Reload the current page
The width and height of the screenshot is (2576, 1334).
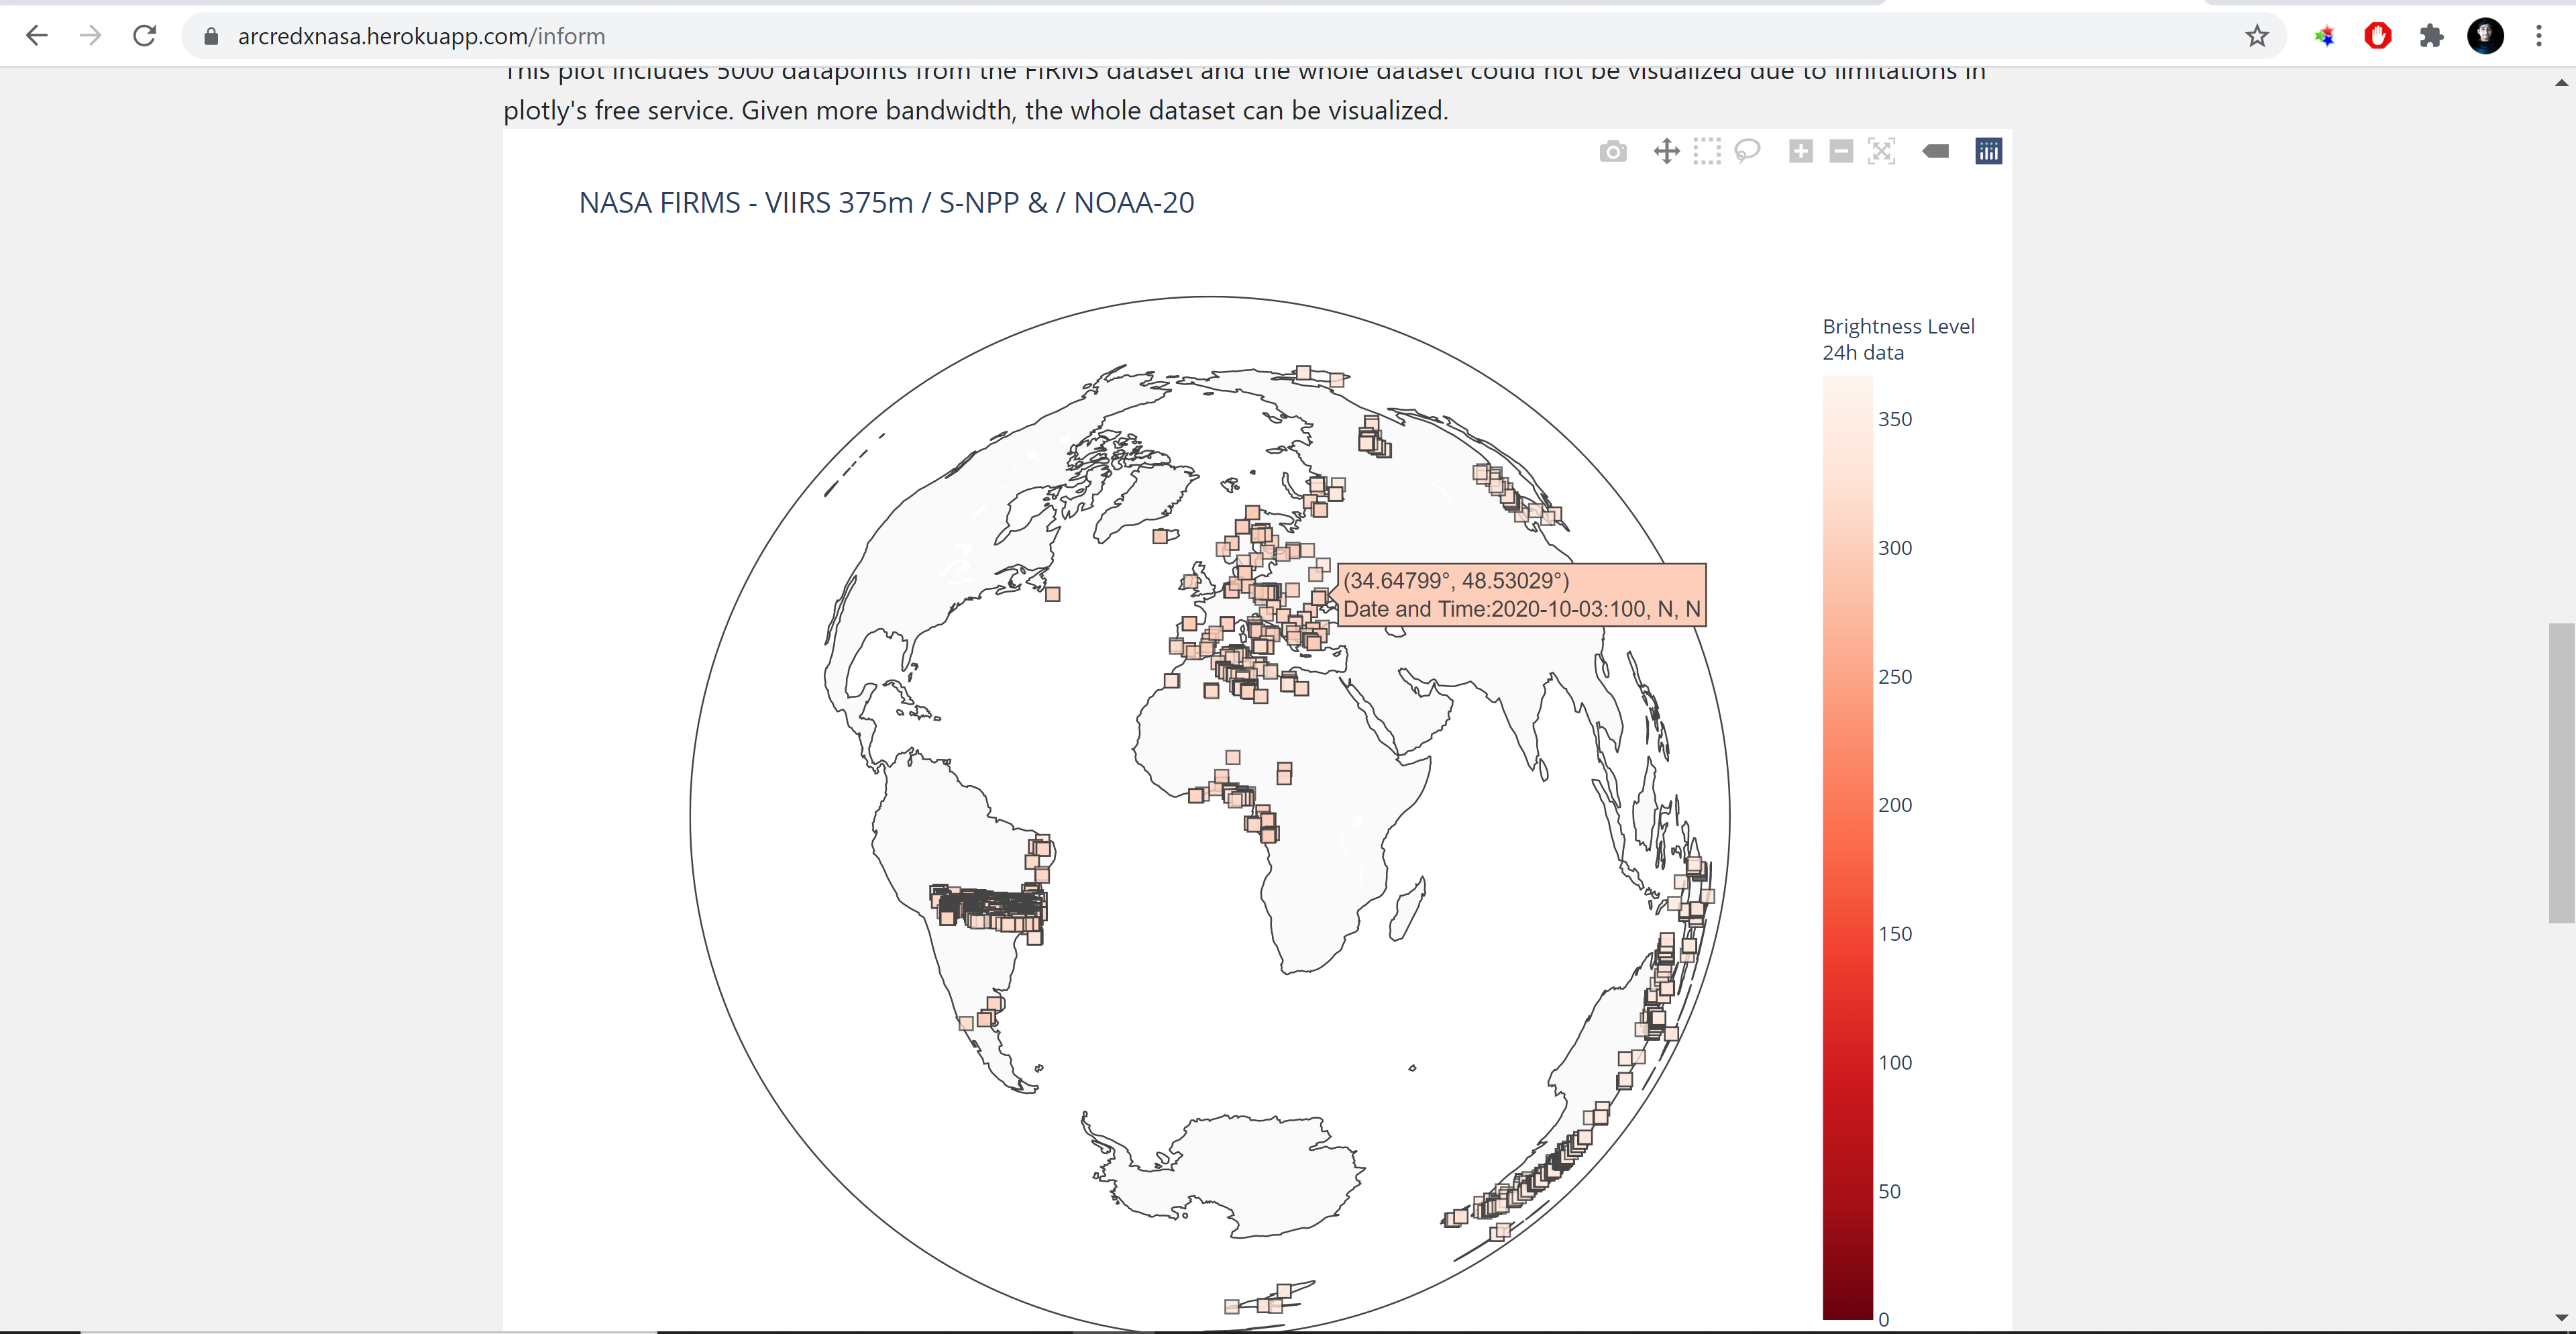[x=145, y=37]
